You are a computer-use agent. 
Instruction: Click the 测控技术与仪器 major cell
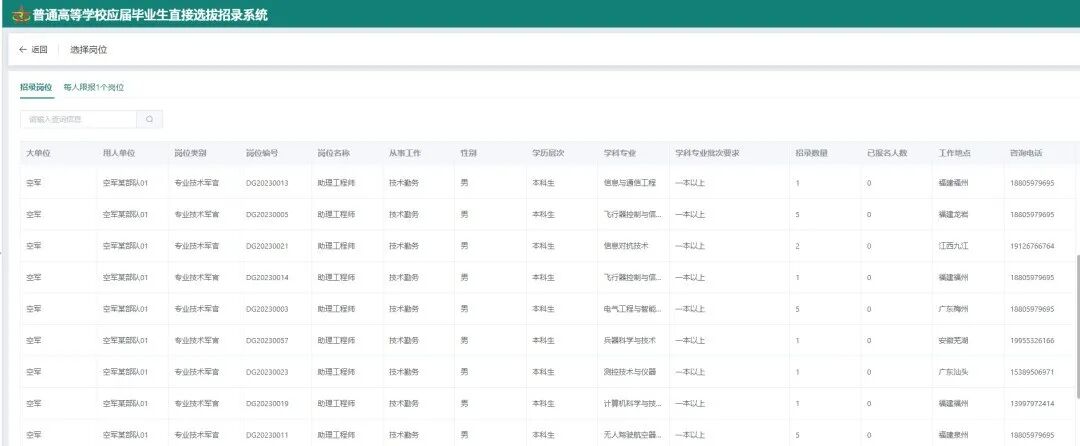630,372
